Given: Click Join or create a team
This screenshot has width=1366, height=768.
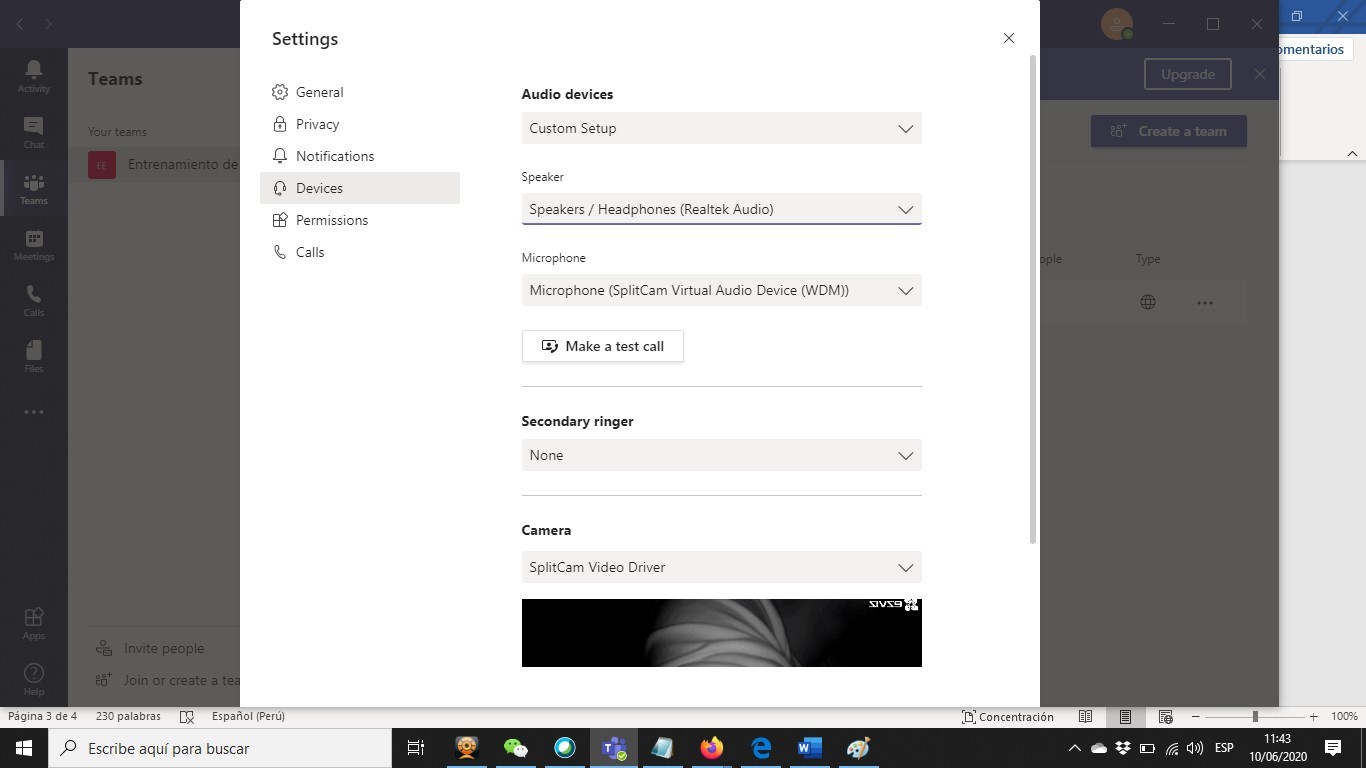Looking at the screenshot, I should [x=167, y=680].
